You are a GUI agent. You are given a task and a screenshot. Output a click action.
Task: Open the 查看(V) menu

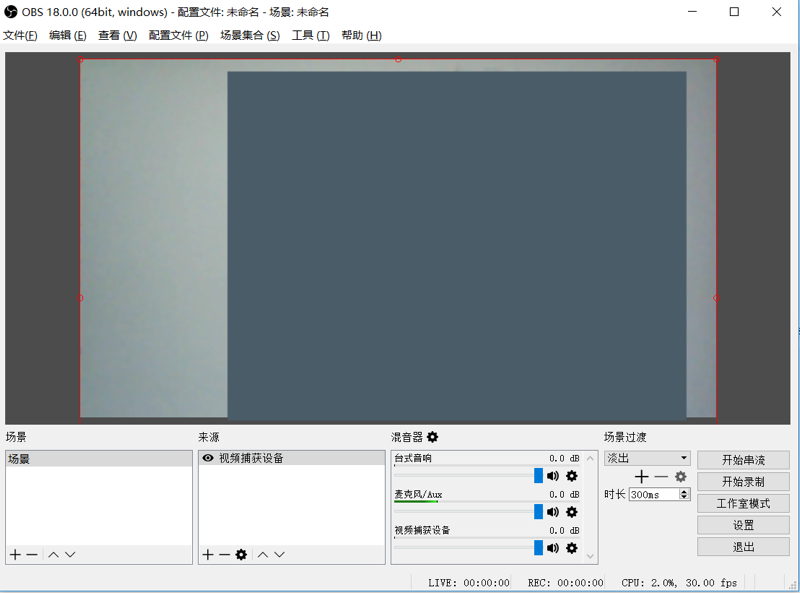(x=117, y=35)
